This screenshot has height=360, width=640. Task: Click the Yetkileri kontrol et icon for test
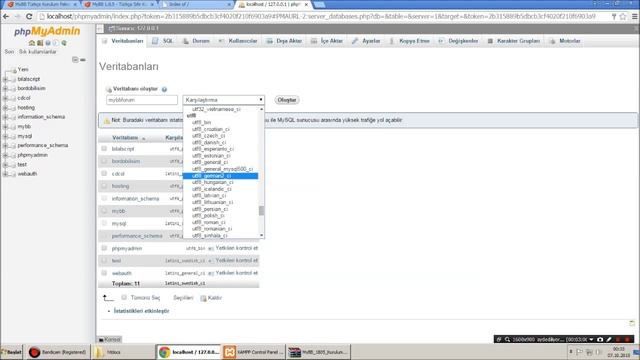[211, 260]
